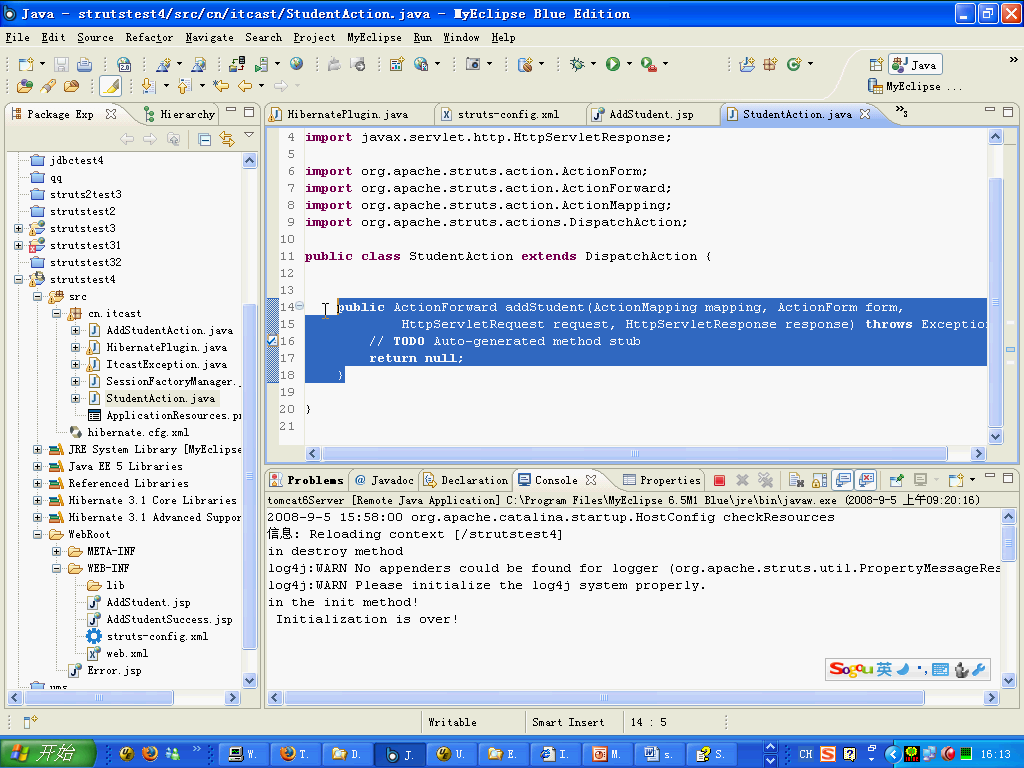Click the console vertical scrollbar down arrow
The image size is (1024, 768).
click(1008, 680)
